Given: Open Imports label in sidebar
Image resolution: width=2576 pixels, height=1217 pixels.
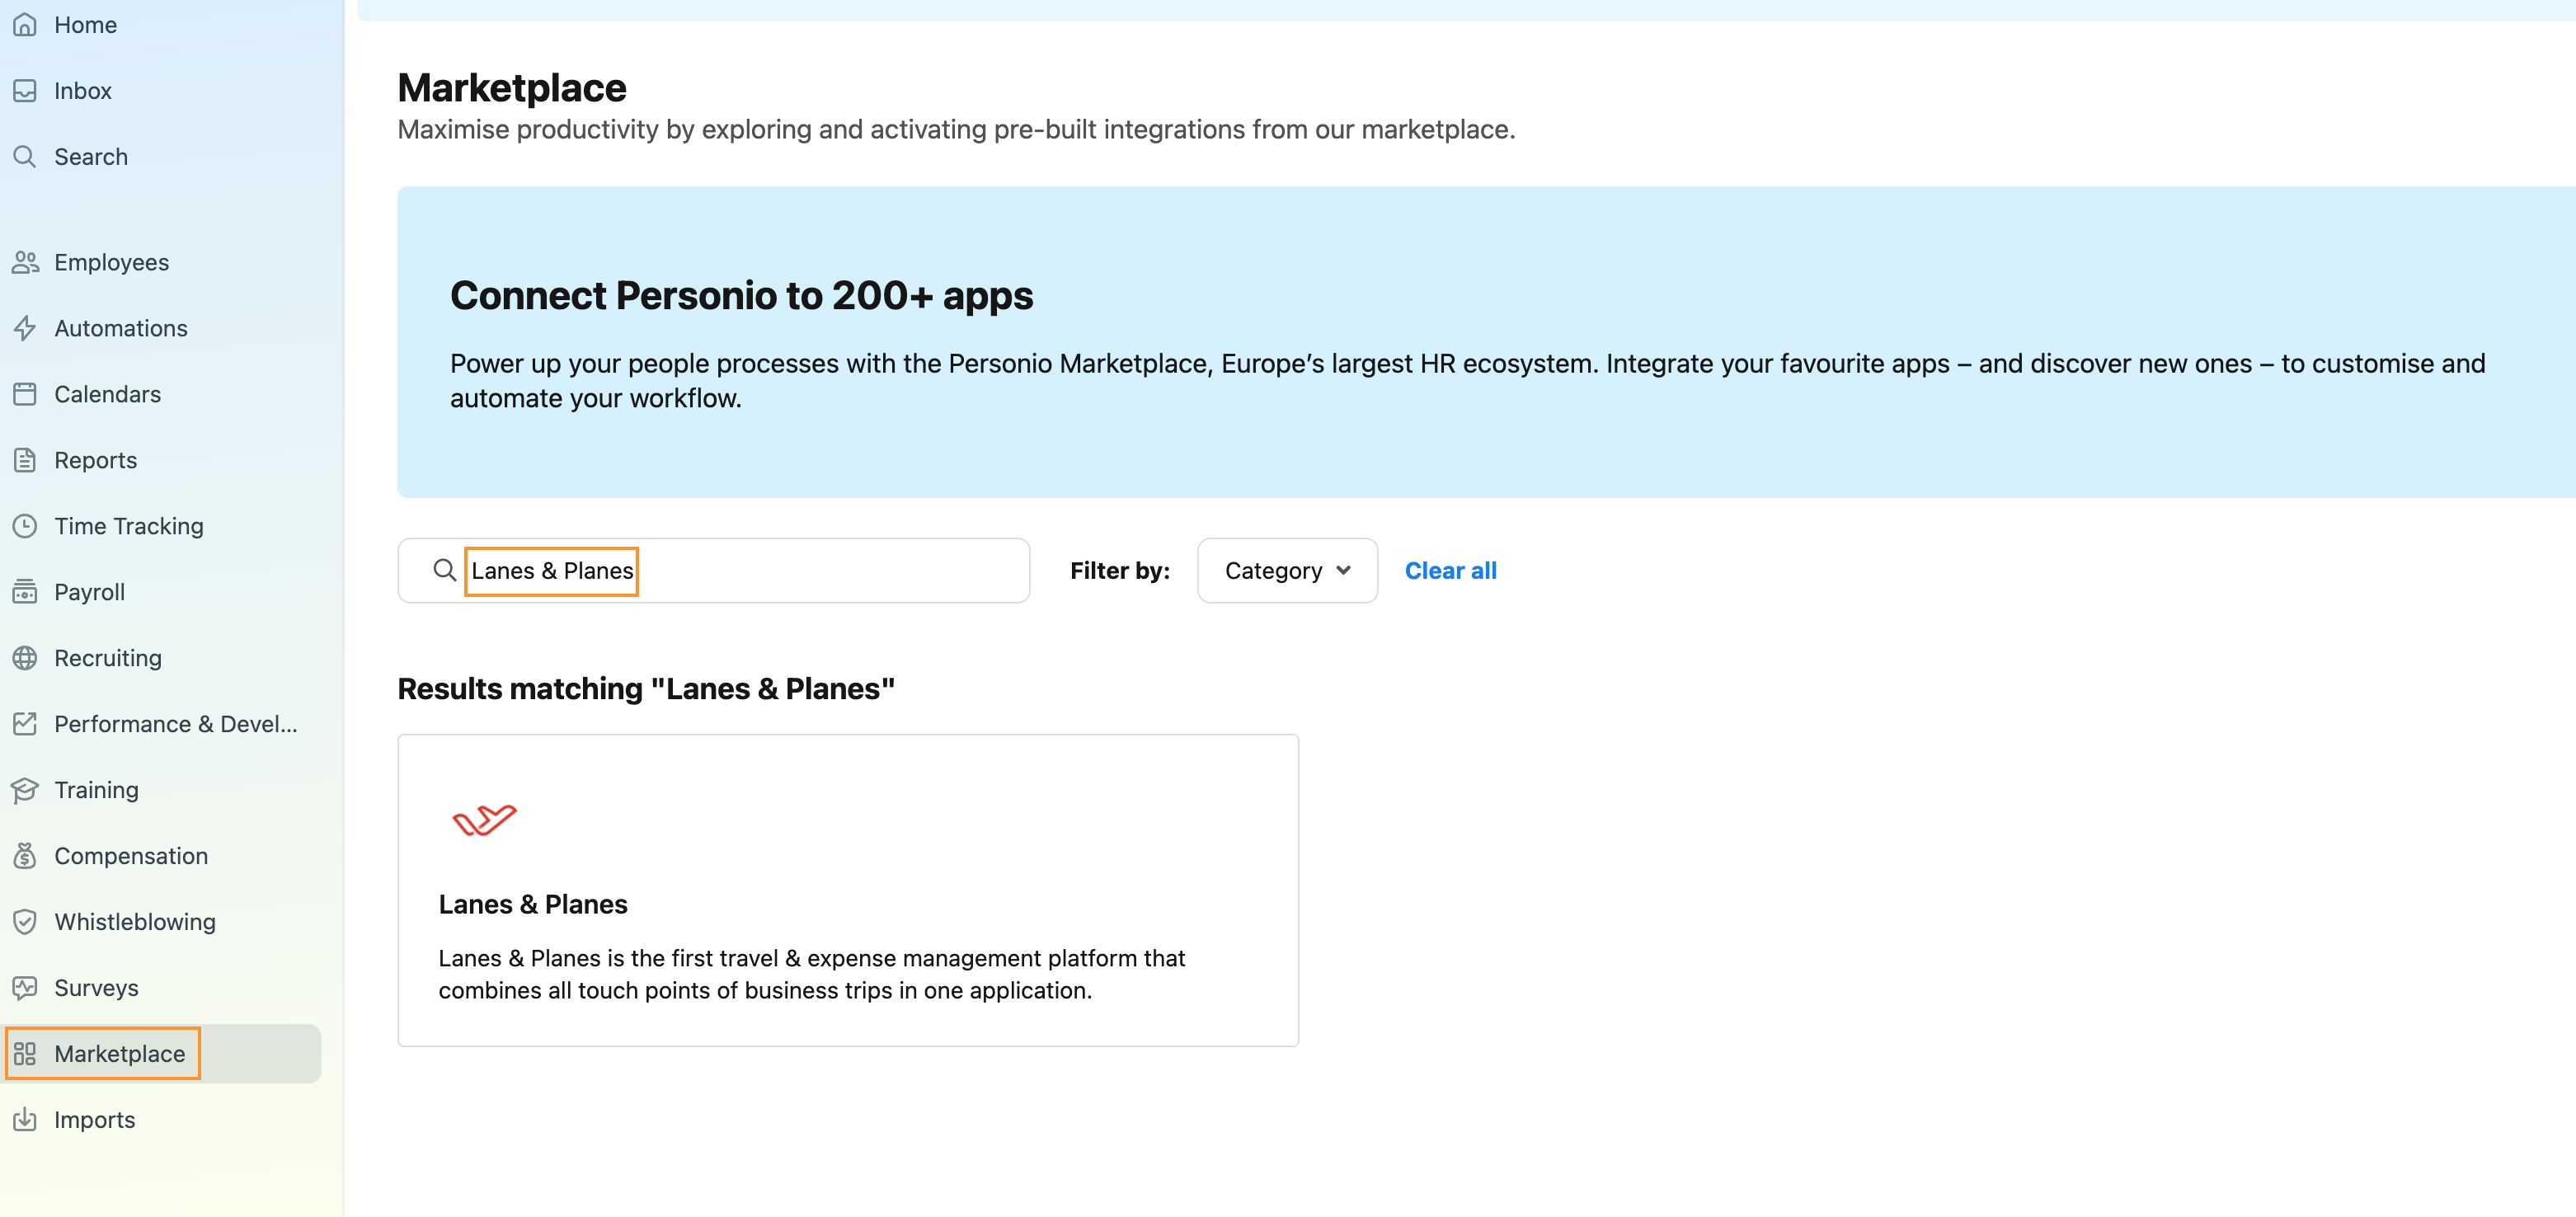Looking at the screenshot, I should click(95, 1120).
